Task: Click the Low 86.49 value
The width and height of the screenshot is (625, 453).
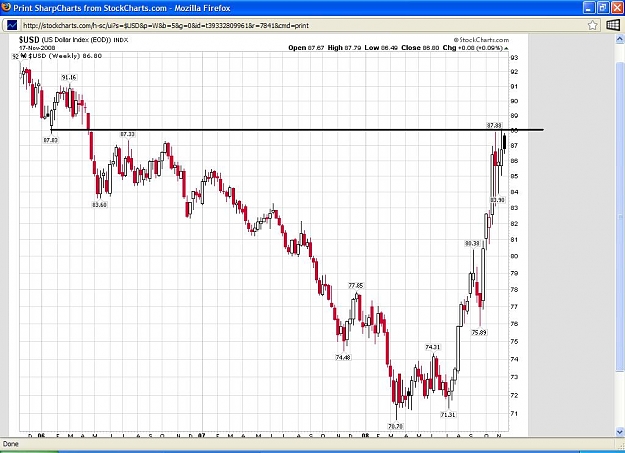Action: (x=381, y=48)
